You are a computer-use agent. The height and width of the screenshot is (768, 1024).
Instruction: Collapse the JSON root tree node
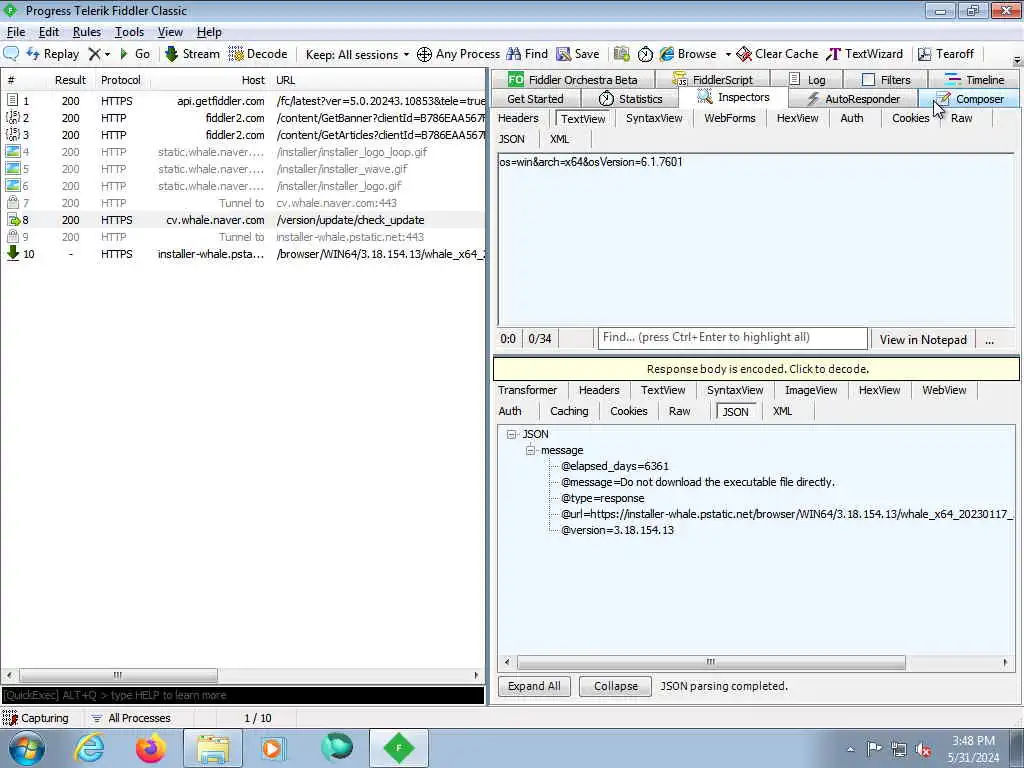512,434
